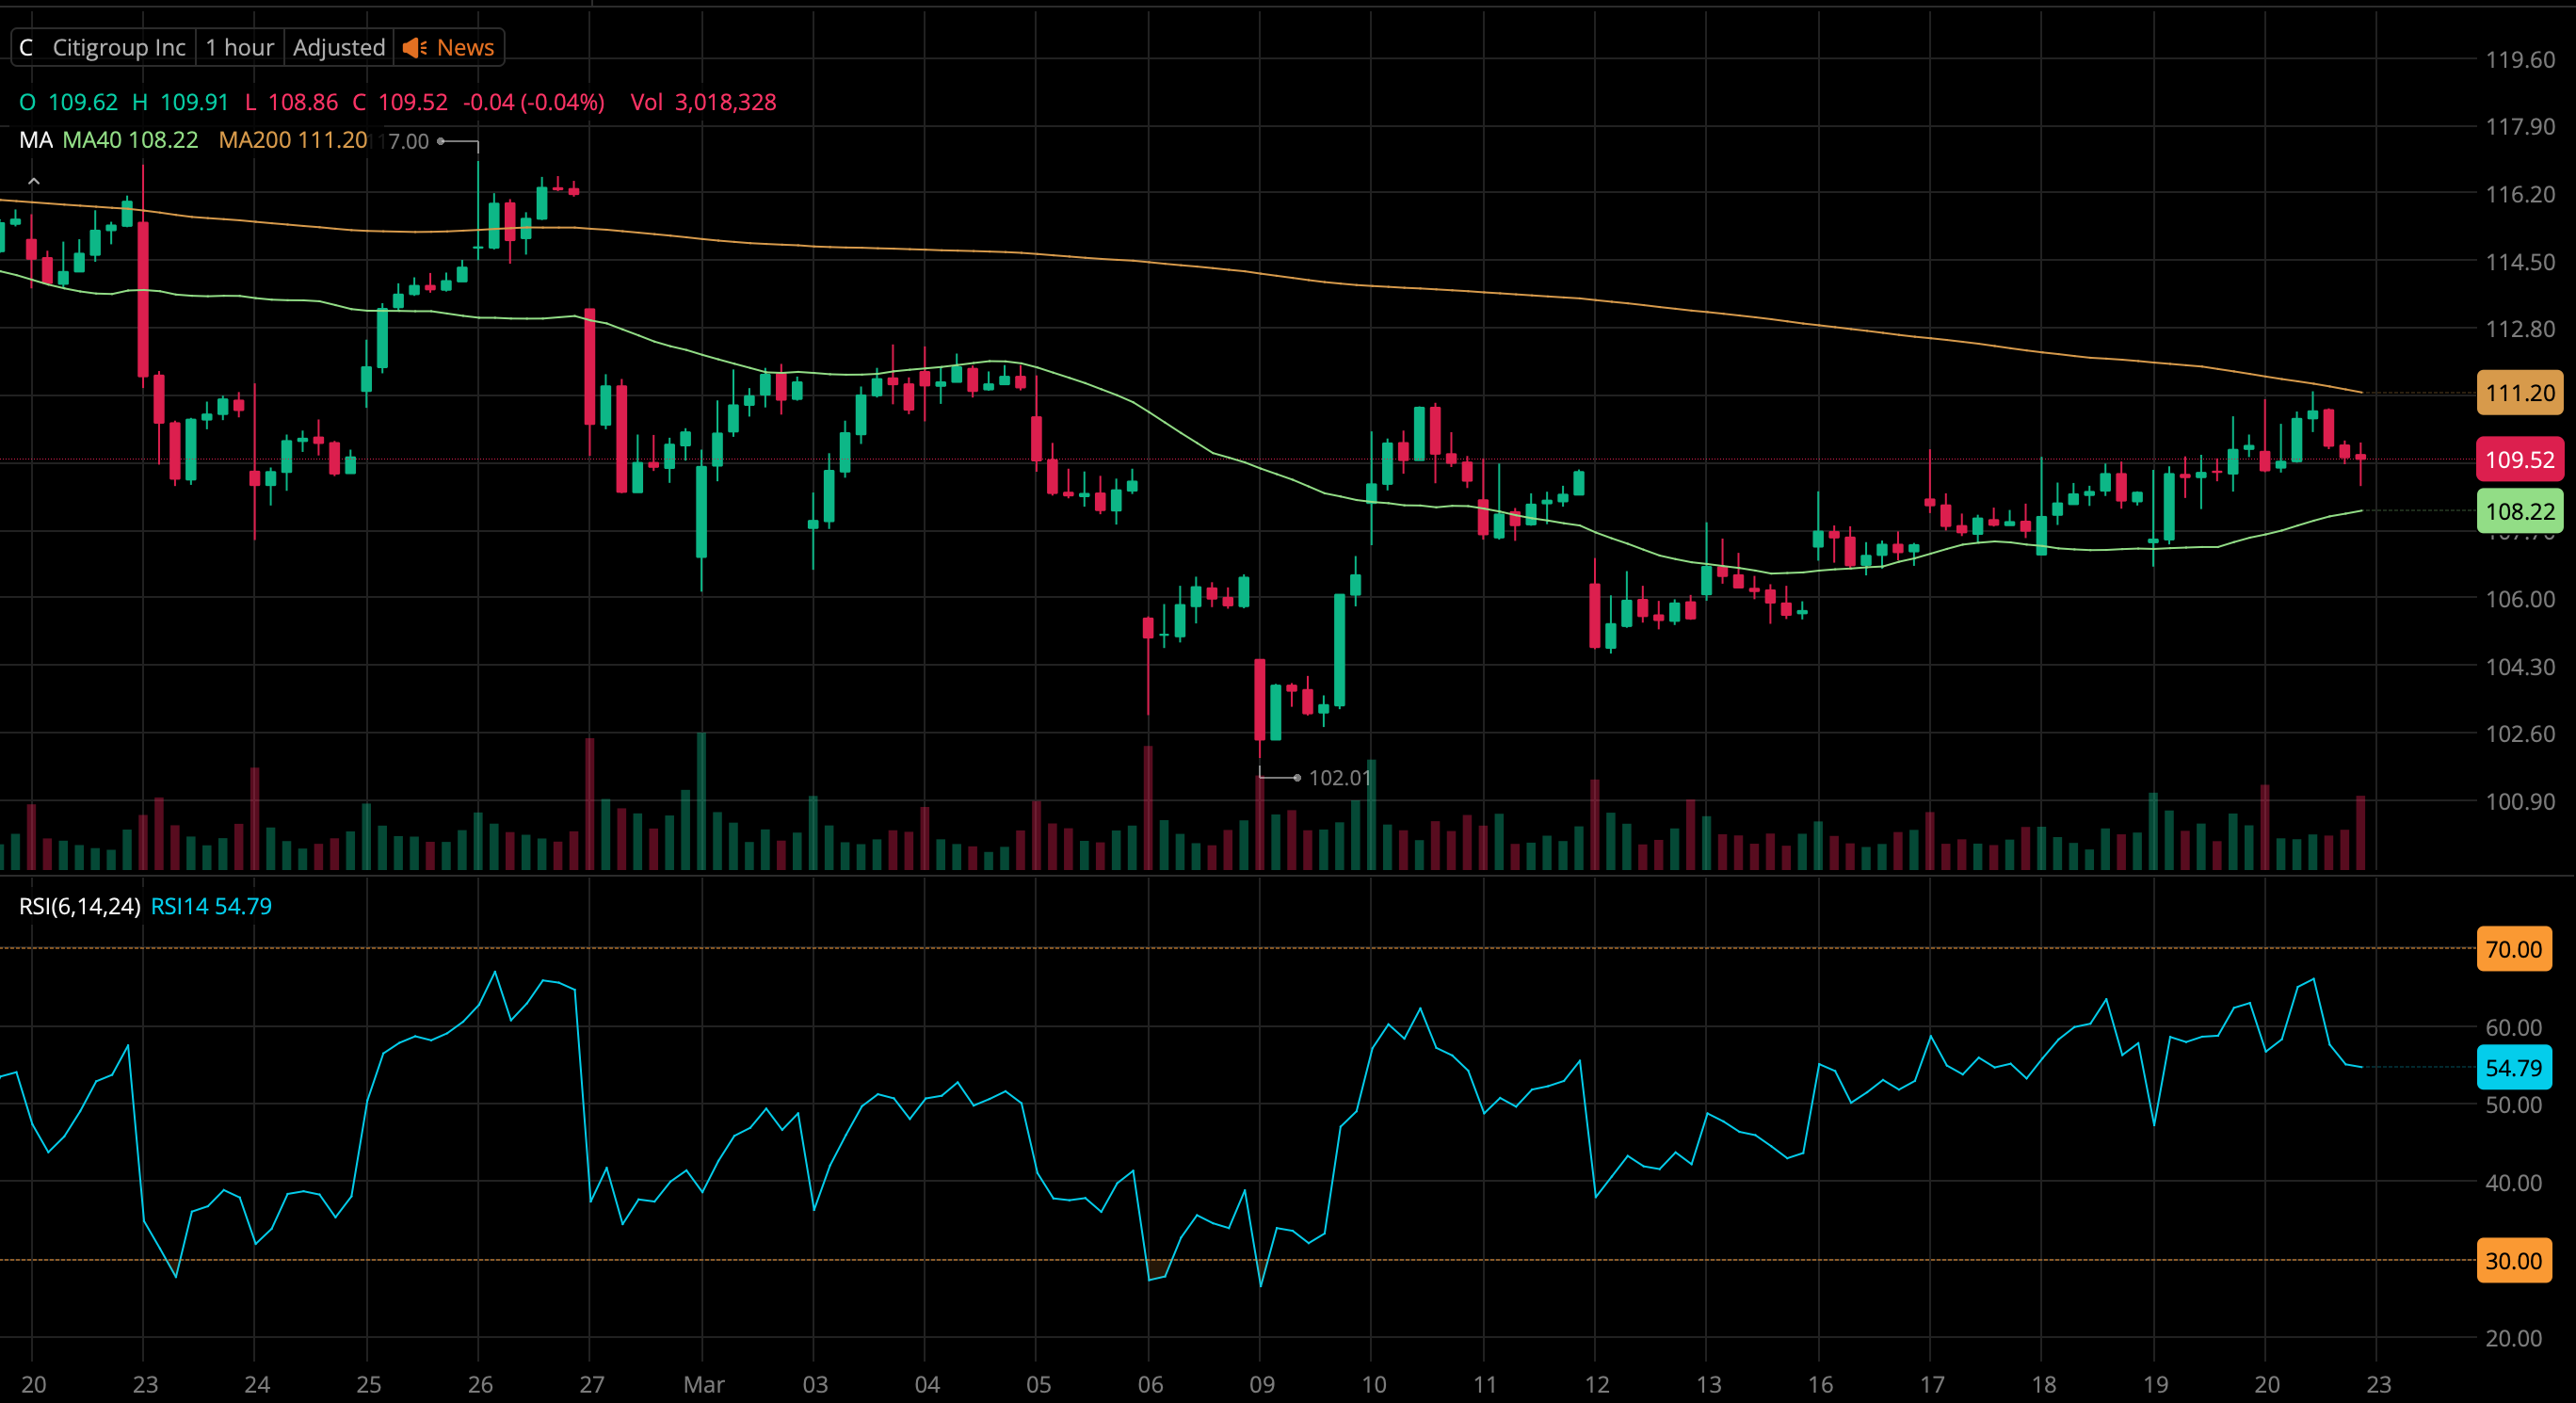Click the orange 70.00 RSI overbought tag
Image resolution: width=2576 pixels, height=1403 pixels.
(x=2513, y=949)
